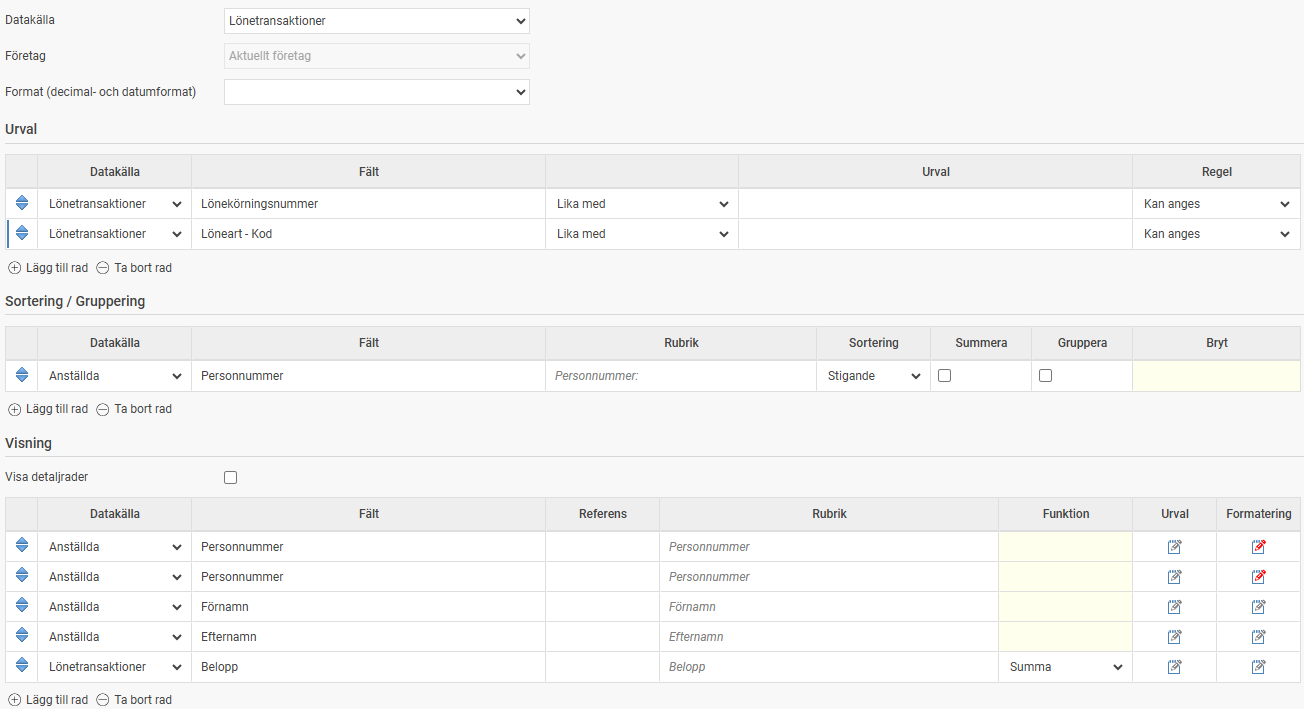This screenshot has height=709, width=1304.
Task: Click the yellow Bryt cell in the sorting row
Action: coord(1215,376)
